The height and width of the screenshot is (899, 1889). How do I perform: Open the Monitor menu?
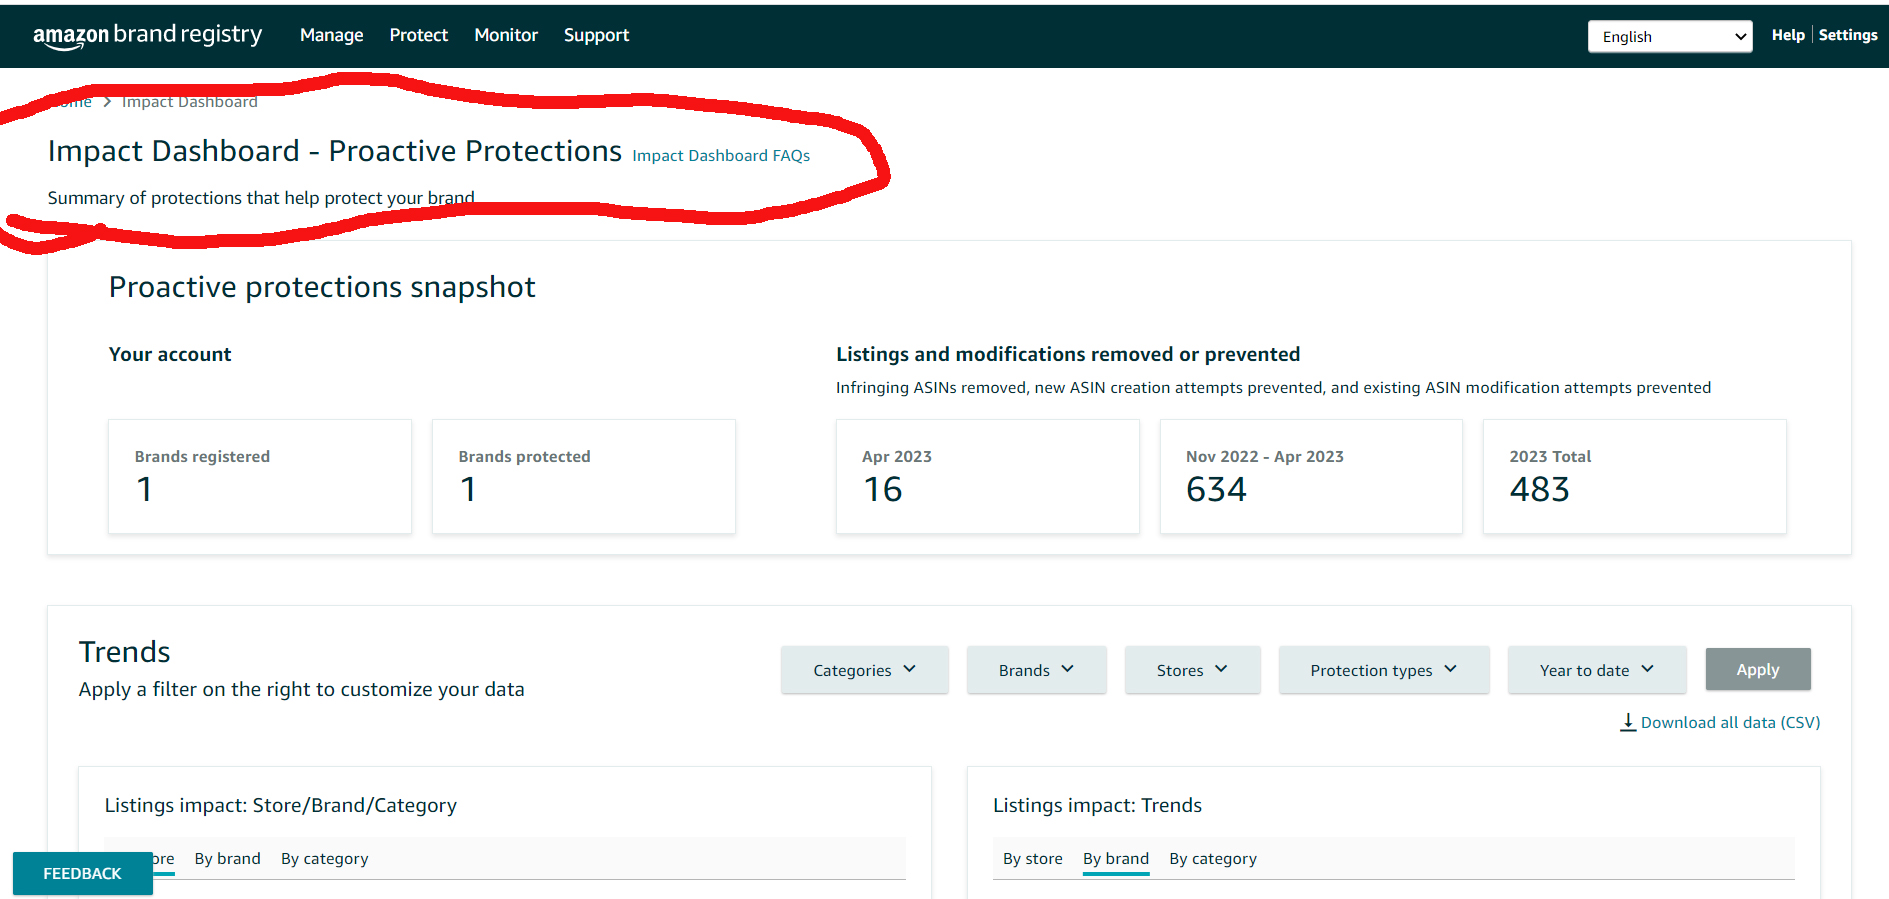tap(506, 35)
